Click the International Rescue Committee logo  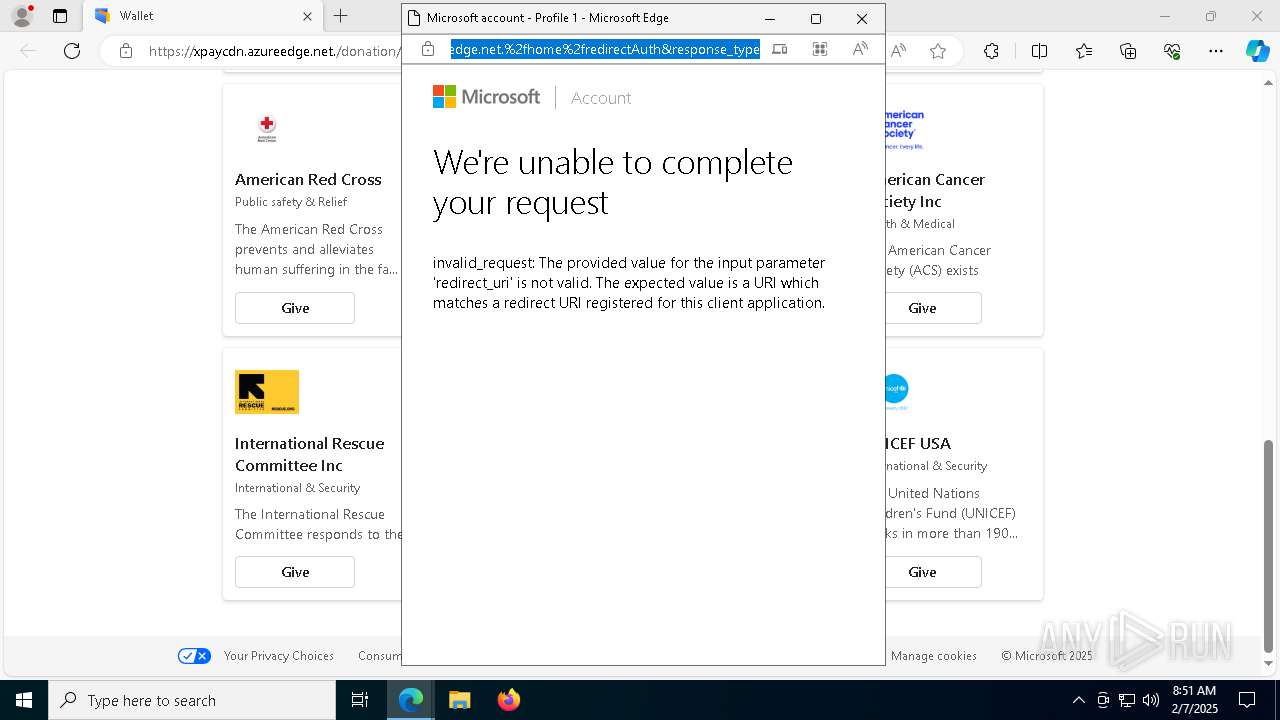click(x=267, y=392)
